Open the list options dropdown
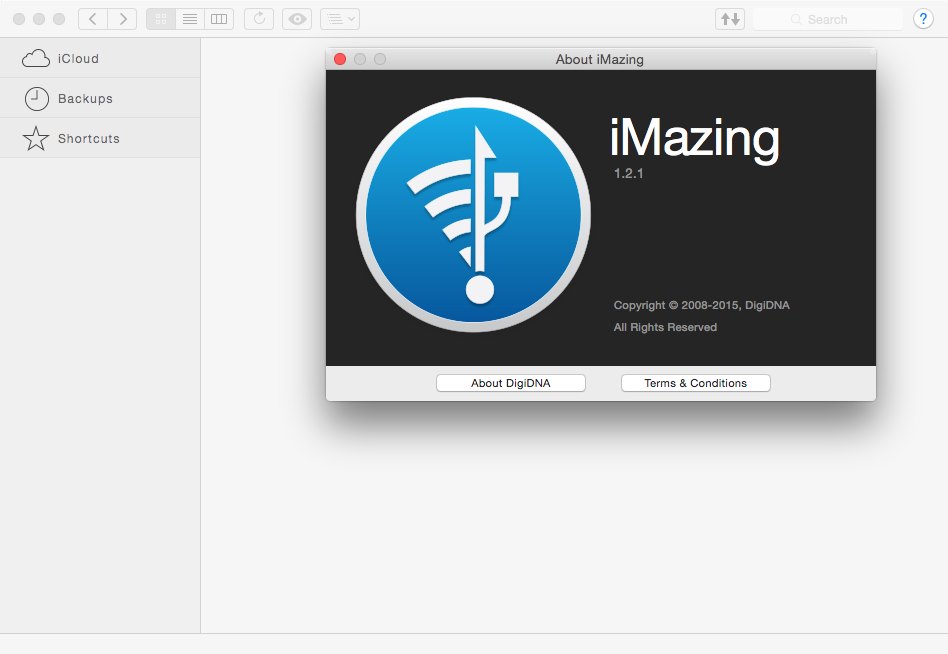The image size is (948, 654). 340,19
